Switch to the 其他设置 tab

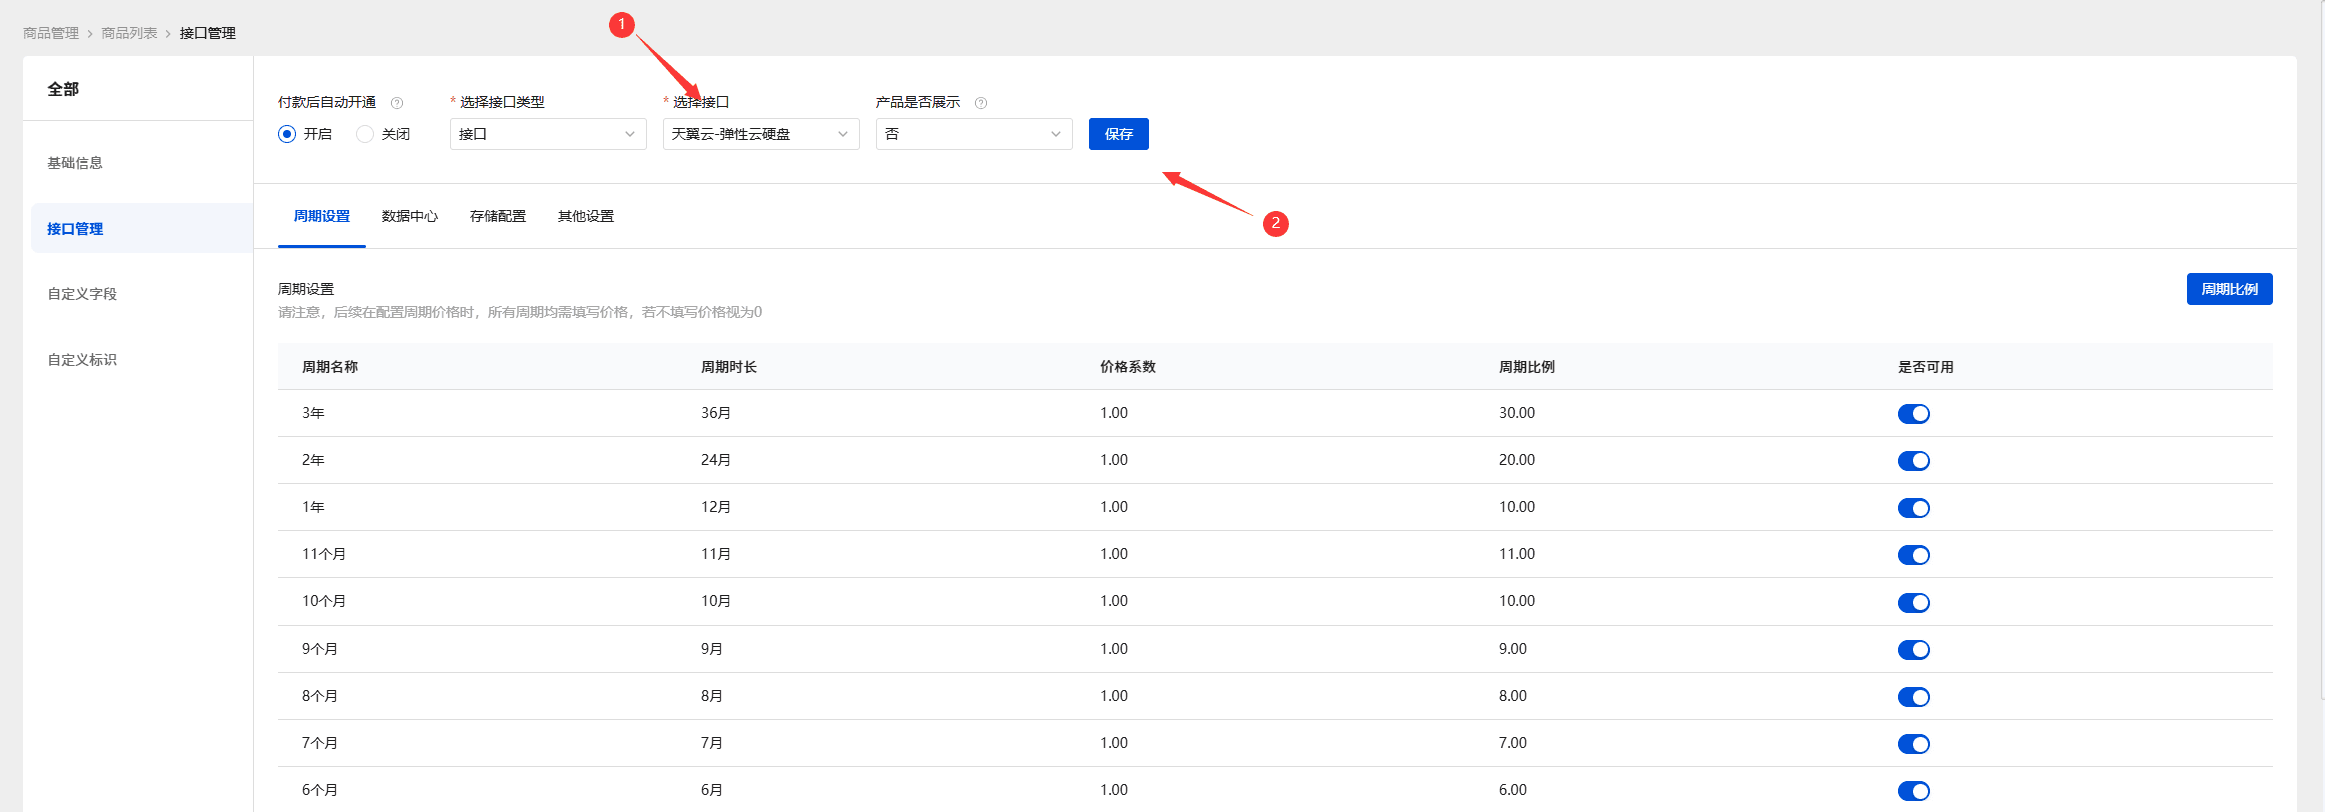click(586, 216)
